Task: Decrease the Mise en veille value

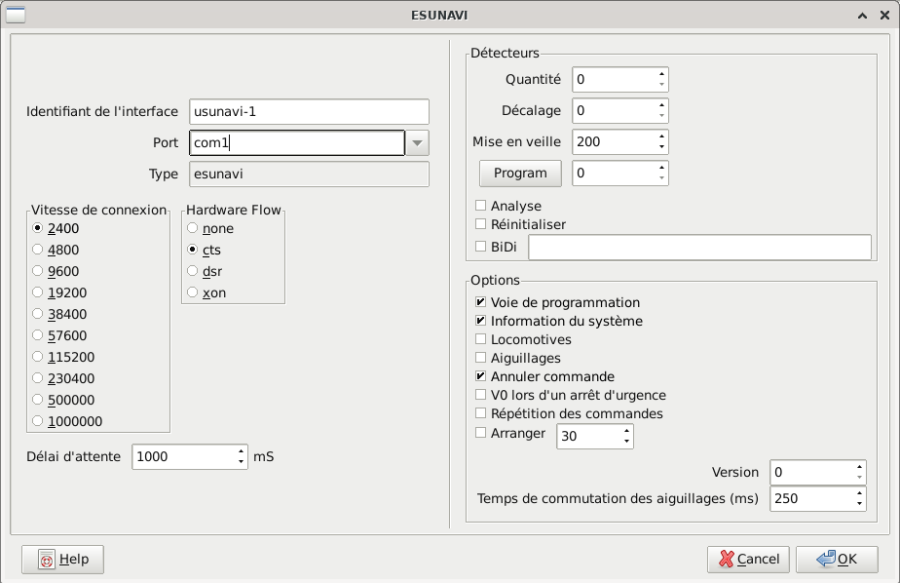Action: (x=663, y=147)
